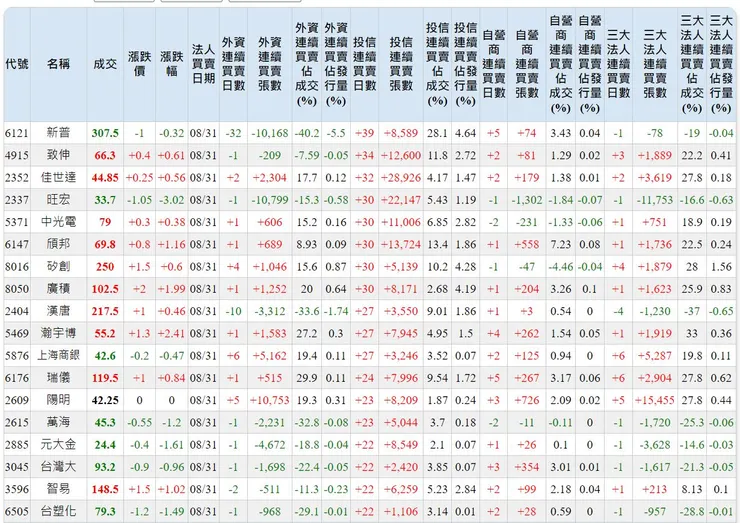The height and width of the screenshot is (523, 740).
Task: Click foreign volume +10,753 in 陽明 row
Action: 269,401
